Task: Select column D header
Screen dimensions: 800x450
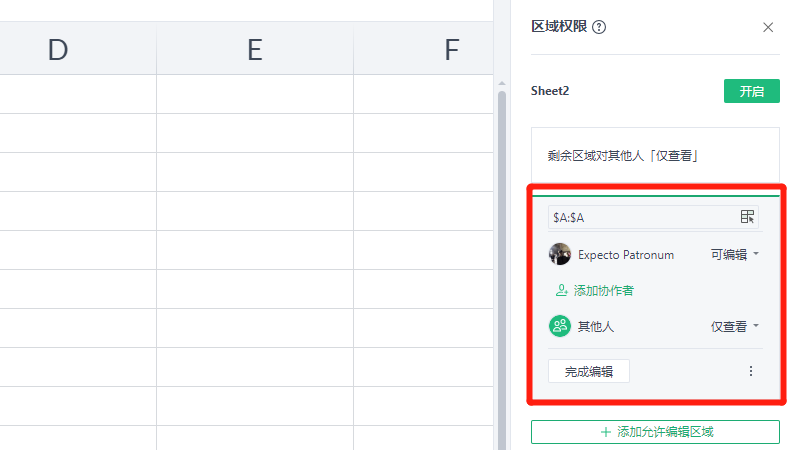Action: coord(58,50)
